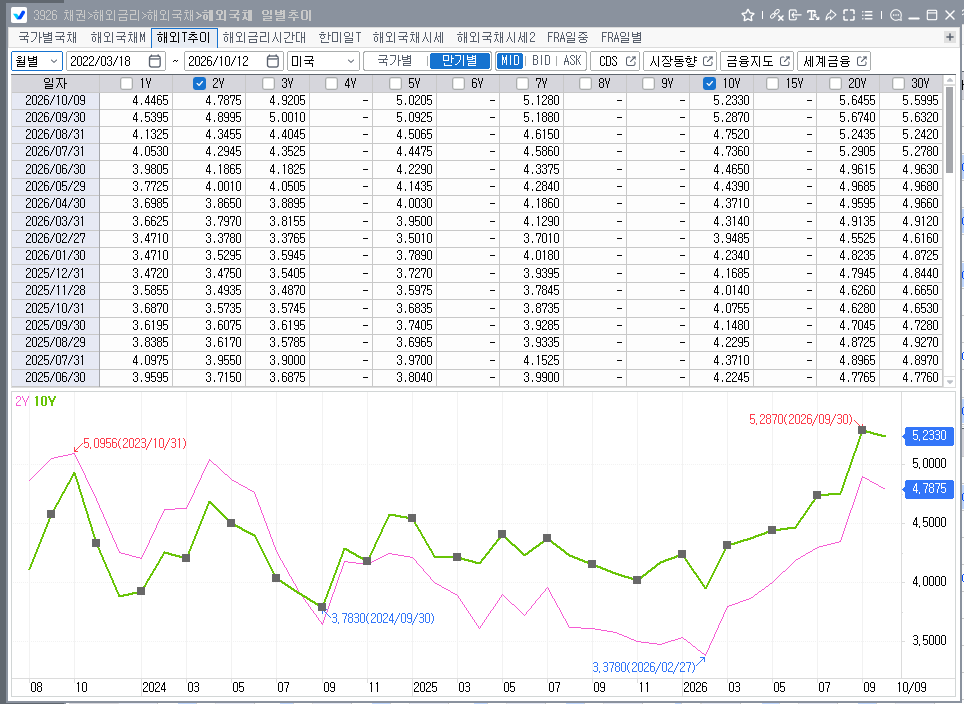Select the 만기별 view button
The width and height of the screenshot is (964, 704).
[x=460, y=61]
